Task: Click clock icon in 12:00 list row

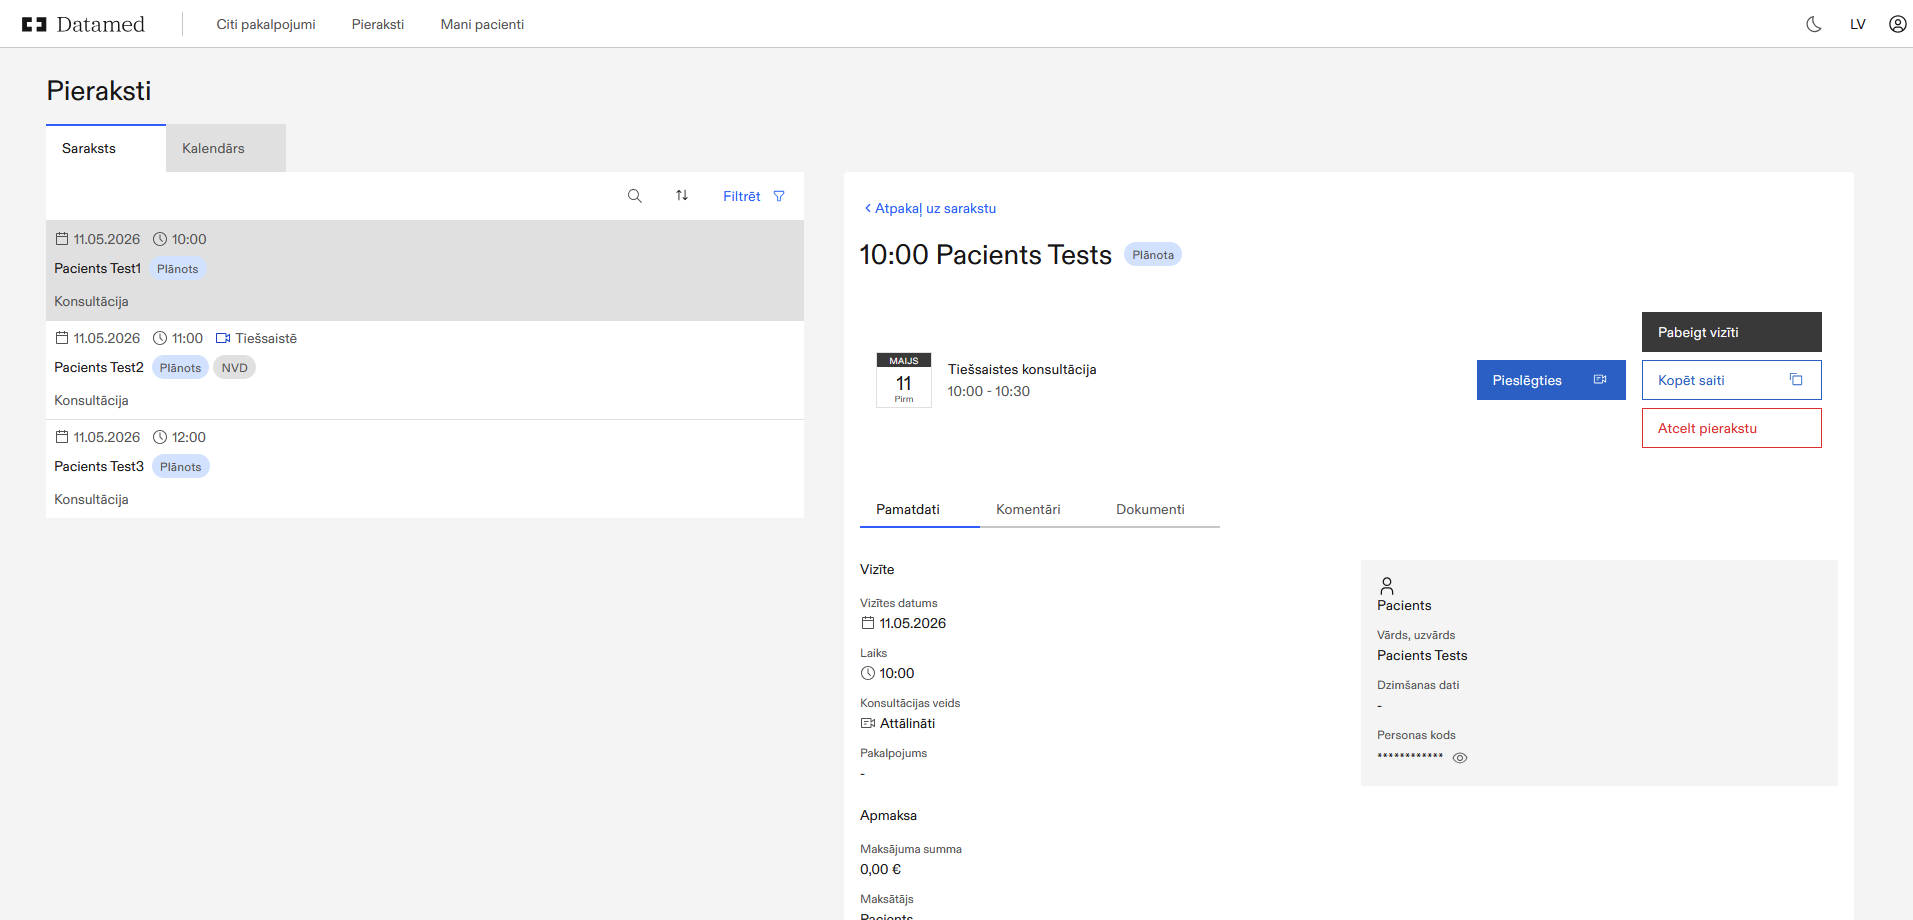Action: tap(160, 437)
